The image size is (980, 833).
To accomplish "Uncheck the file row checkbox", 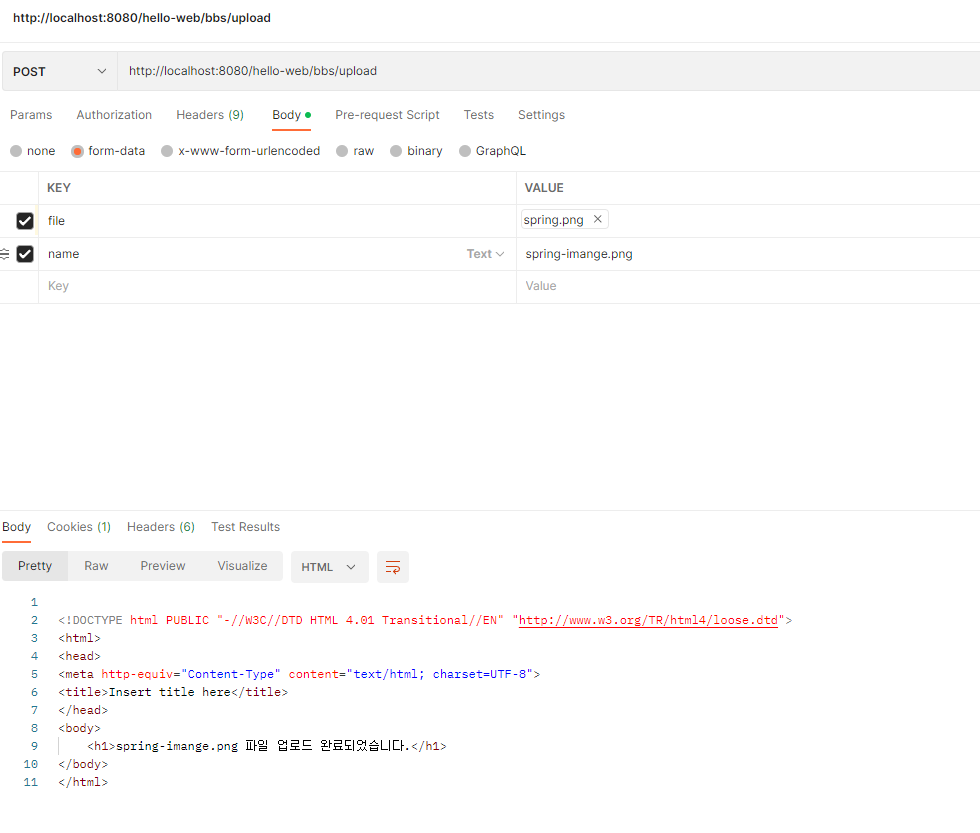I will tap(25, 221).
